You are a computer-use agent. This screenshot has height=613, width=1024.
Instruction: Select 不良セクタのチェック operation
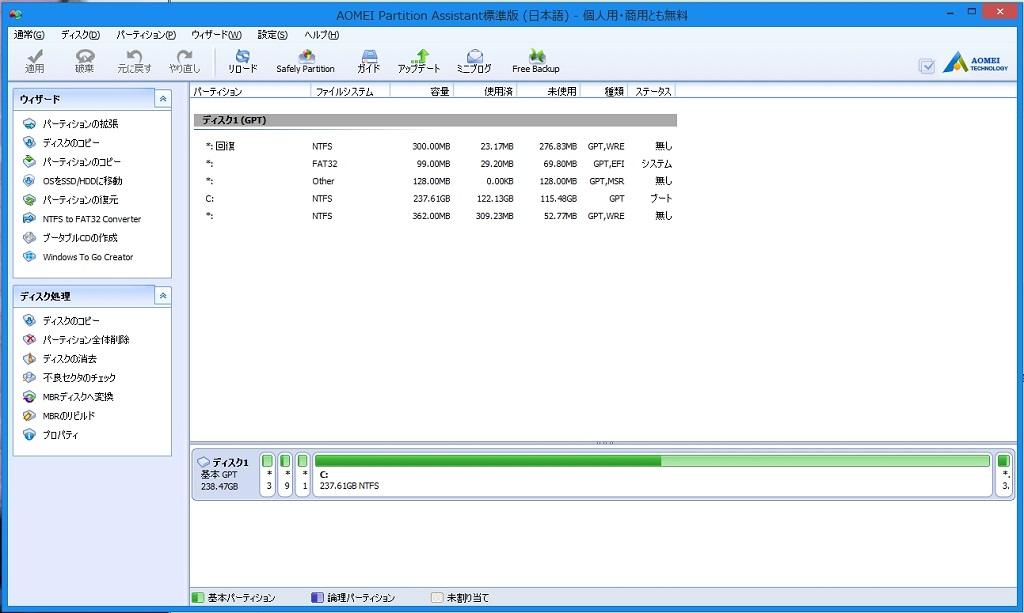69,377
